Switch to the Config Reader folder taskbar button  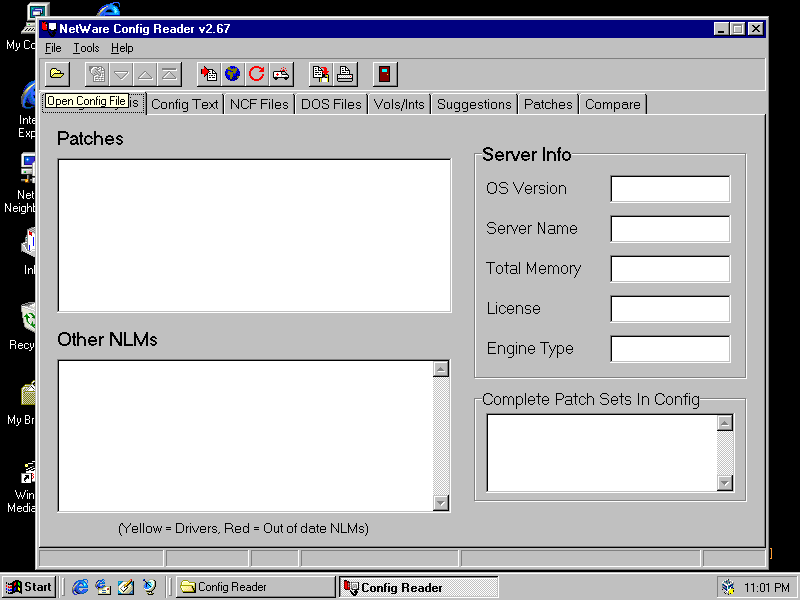click(255, 587)
